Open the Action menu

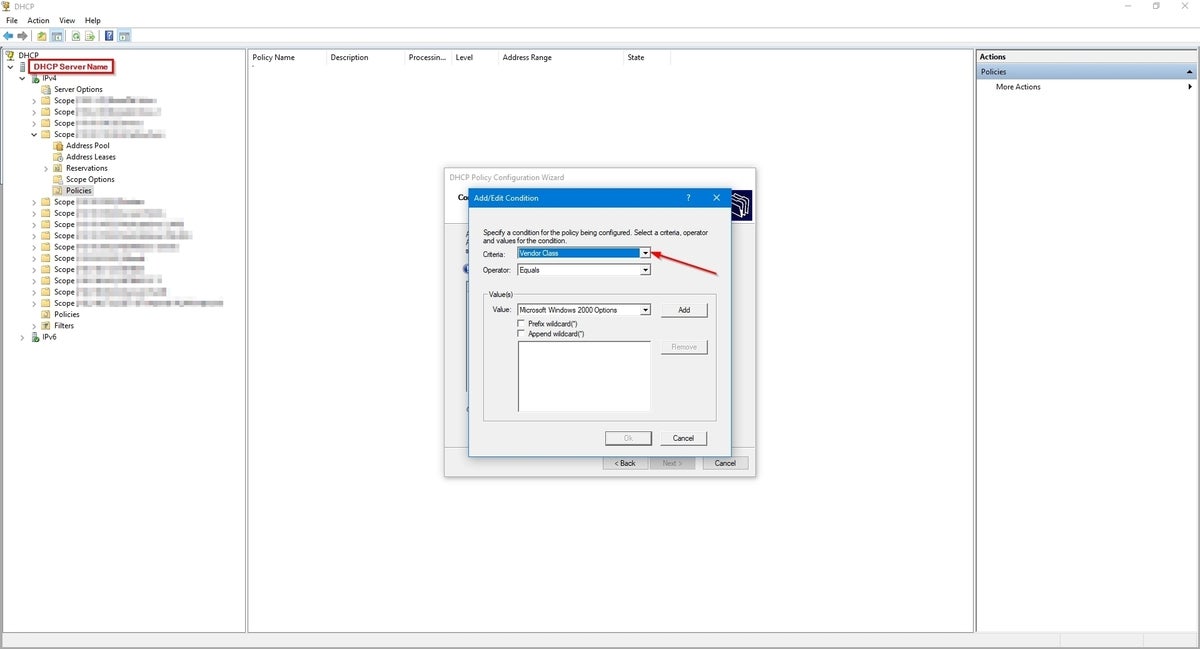tap(38, 20)
